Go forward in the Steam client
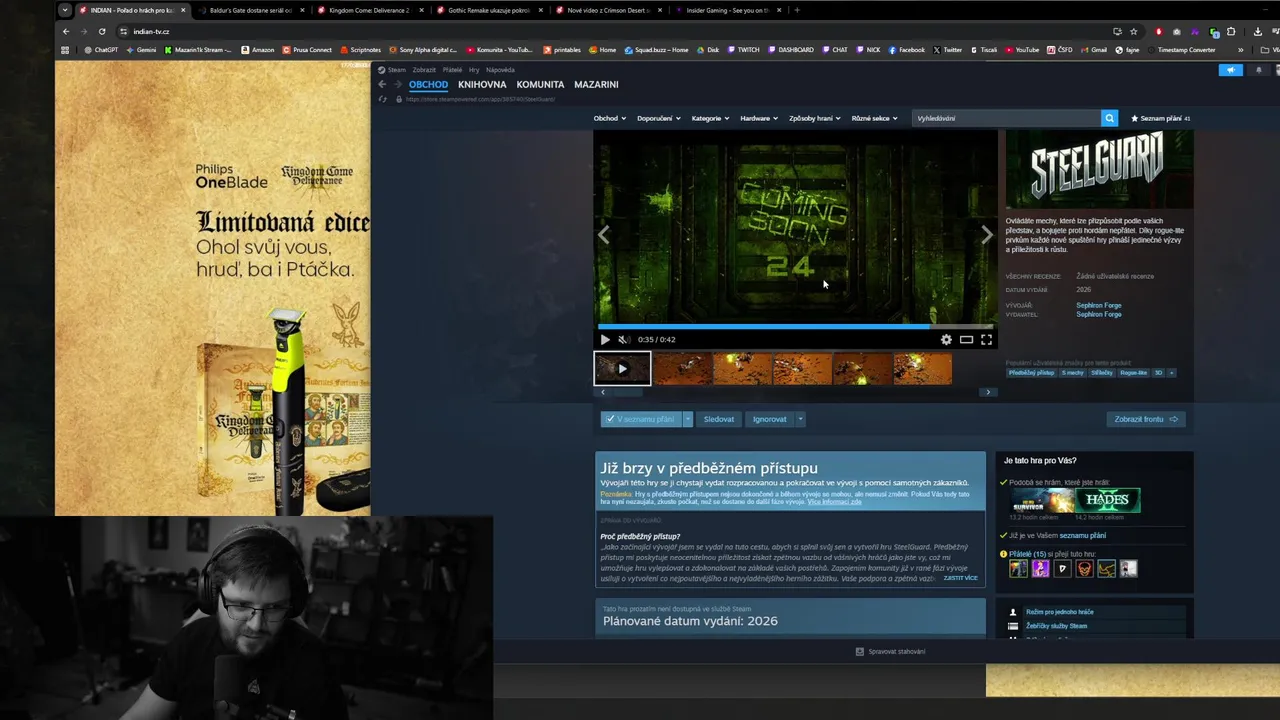The image size is (1280, 720). point(396,85)
